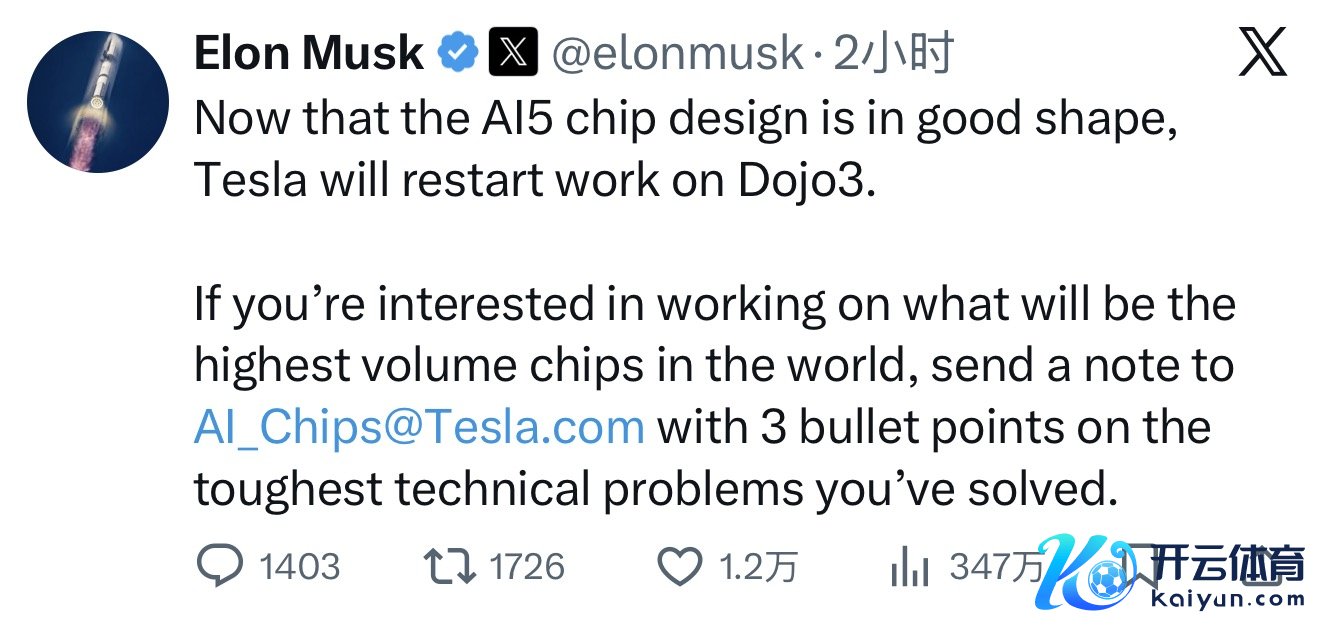Click the Elon Musk display name
The image size is (1320, 632).
tap(309, 53)
